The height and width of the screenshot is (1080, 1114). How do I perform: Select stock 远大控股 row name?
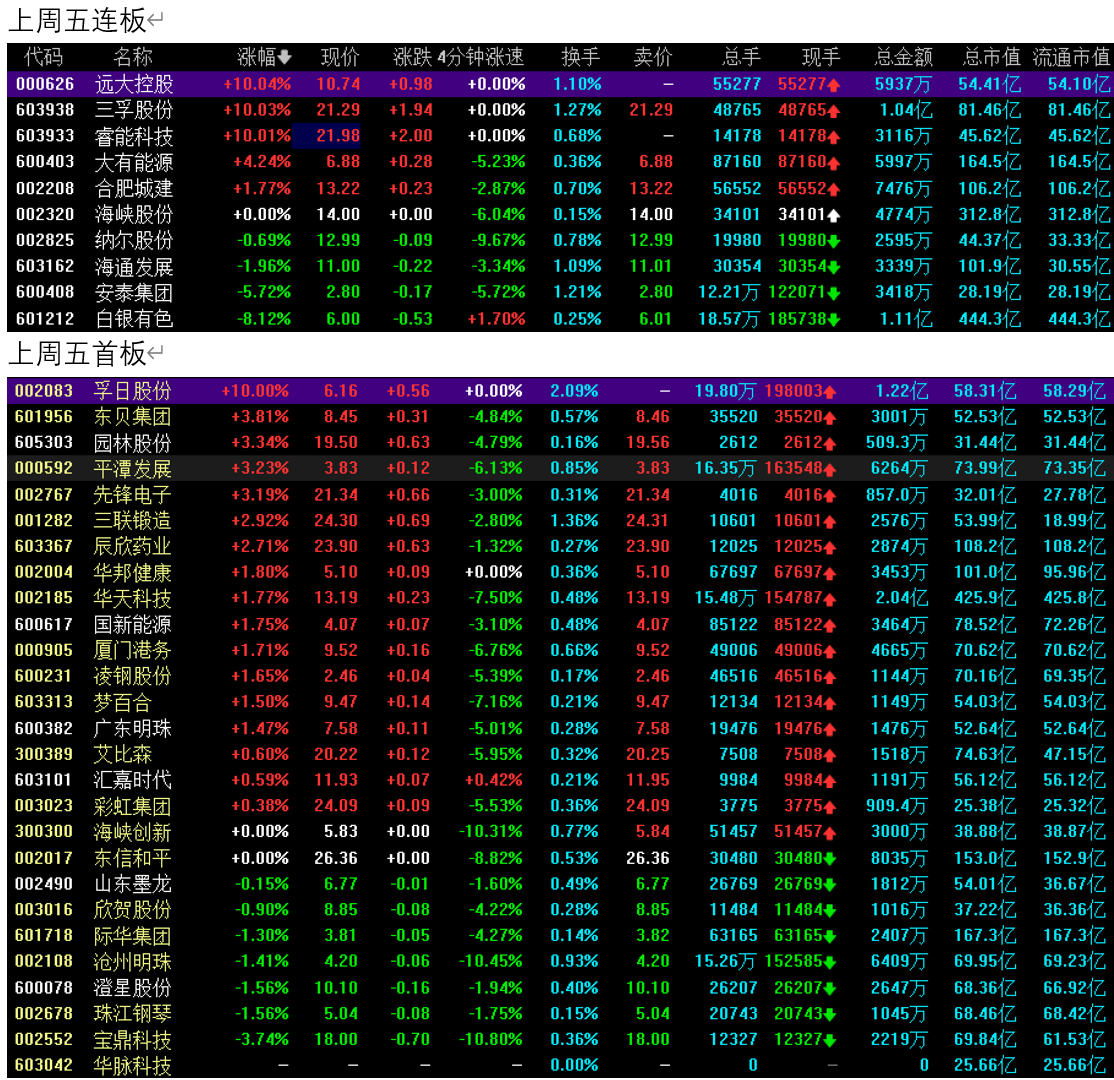(x=134, y=84)
